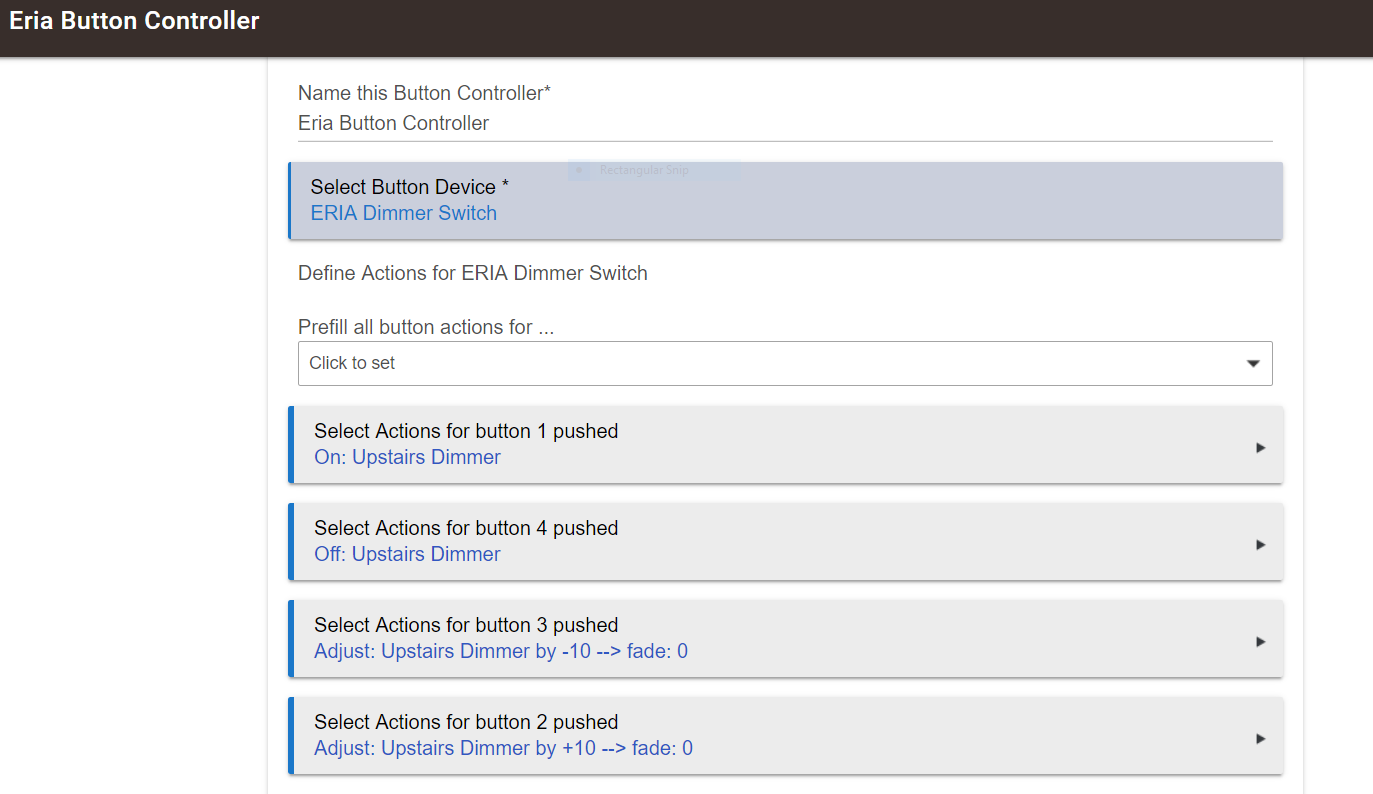Expand actions for button 2 pushed
The height and width of the screenshot is (794, 1373).
(x=785, y=735)
